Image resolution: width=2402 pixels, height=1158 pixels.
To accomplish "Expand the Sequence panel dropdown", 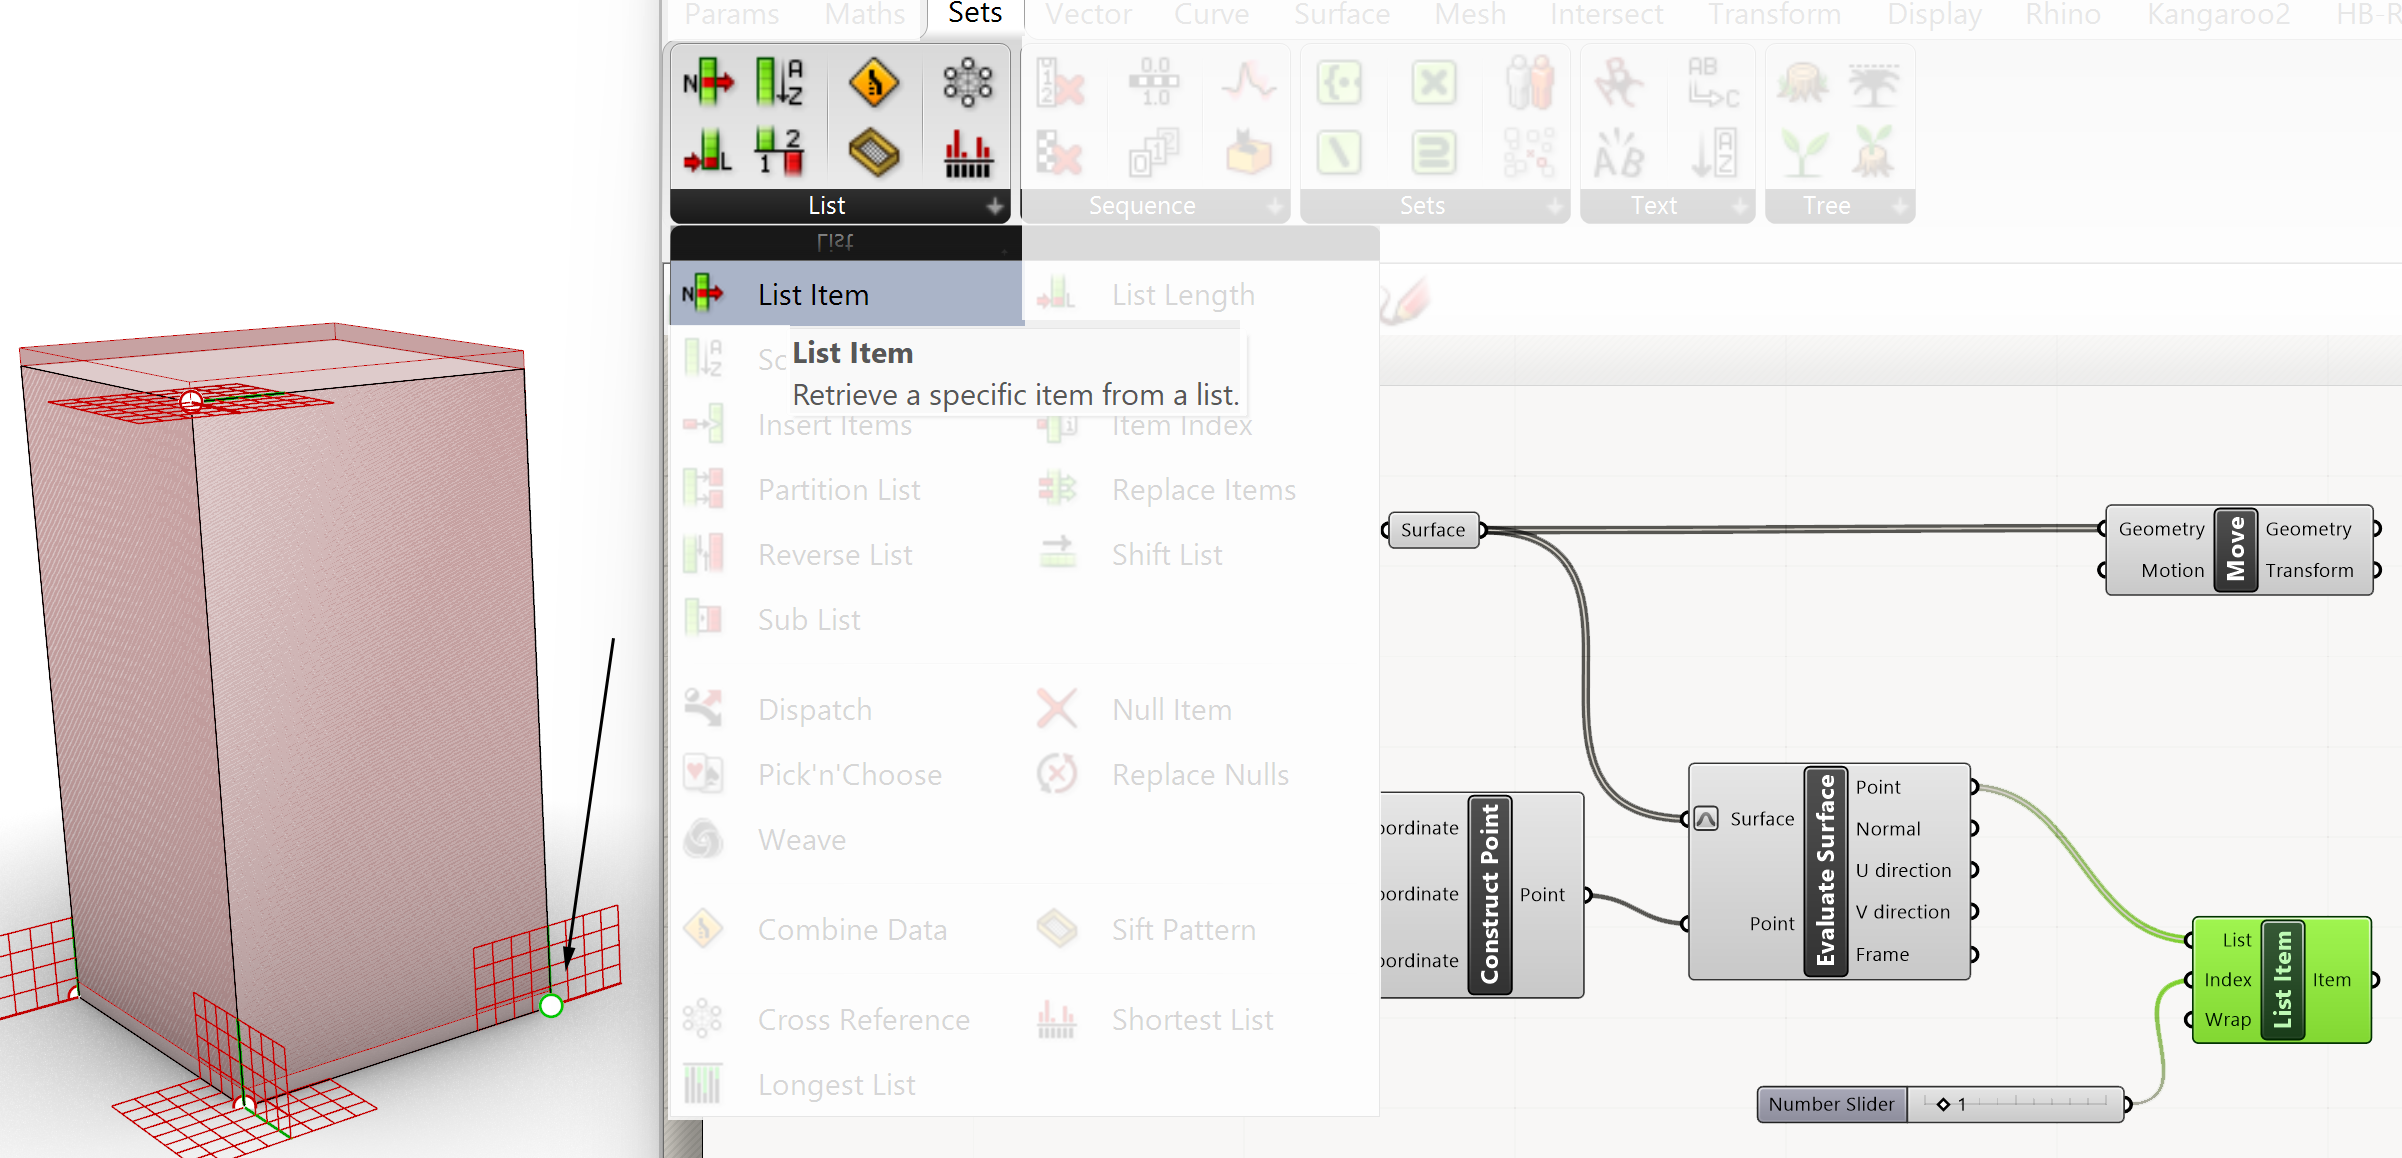I will pyautogui.click(x=1274, y=206).
